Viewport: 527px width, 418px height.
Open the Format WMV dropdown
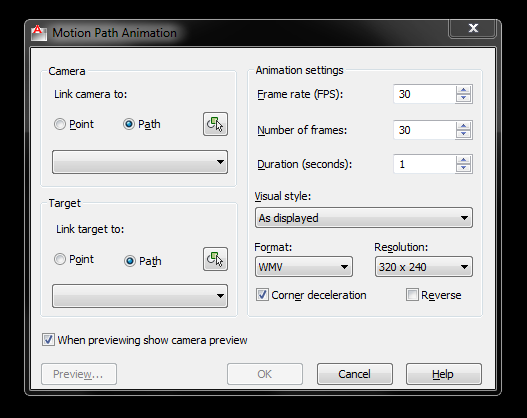304,267
